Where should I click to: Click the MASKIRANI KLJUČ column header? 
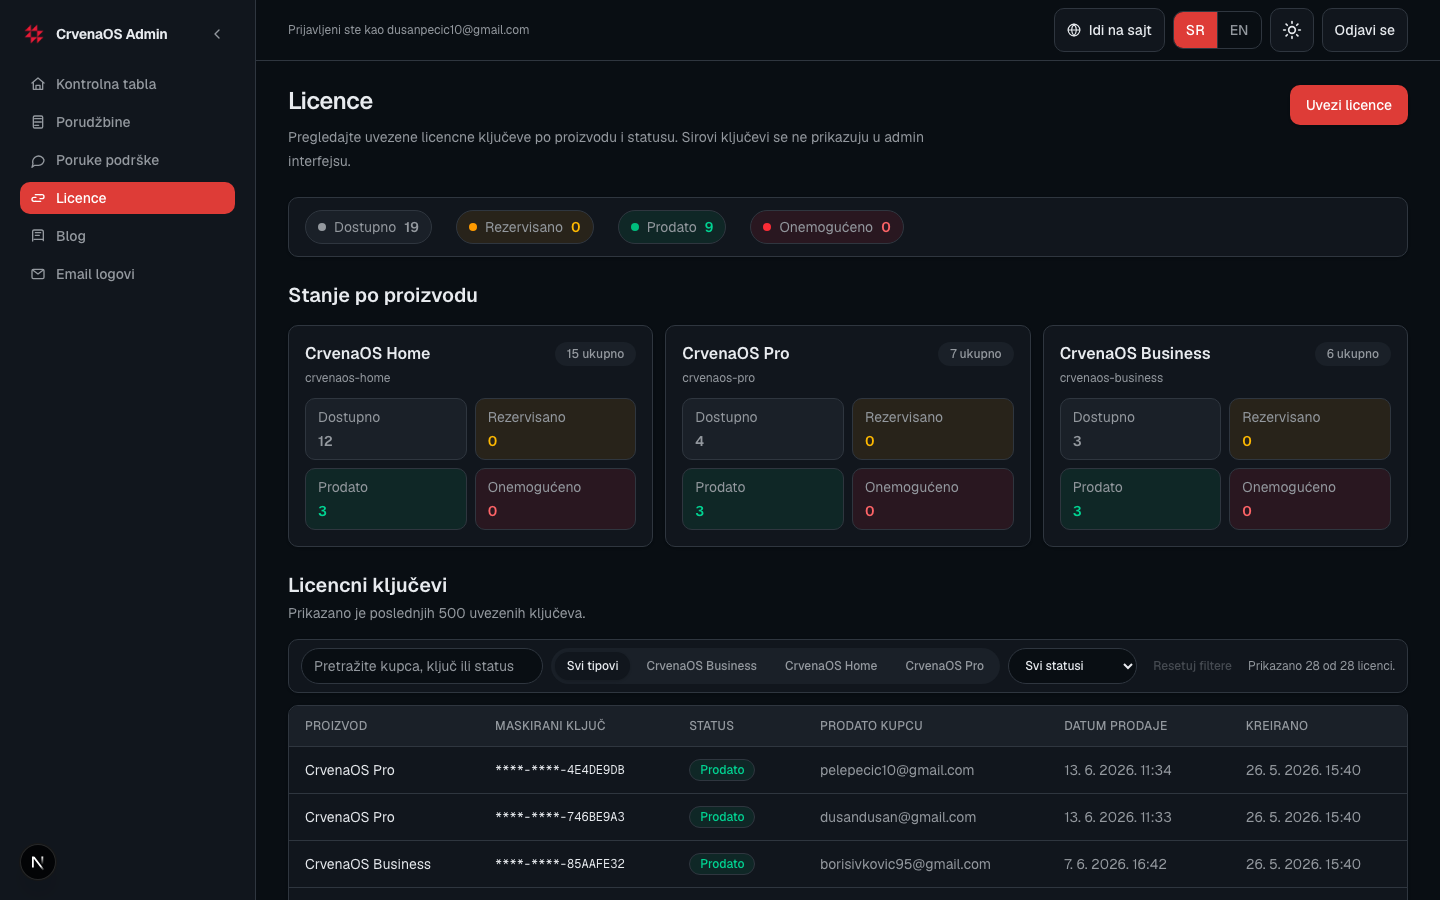click(550, 726)
